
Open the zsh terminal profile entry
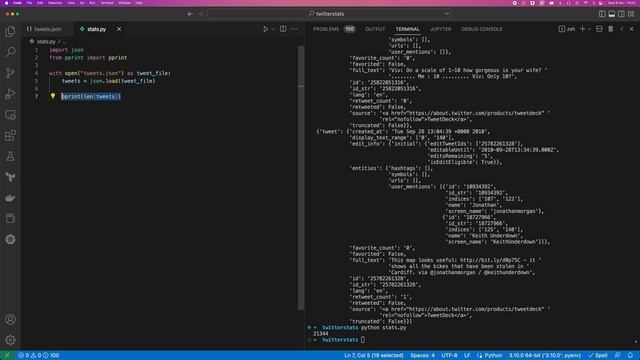(x=567, y=29)
